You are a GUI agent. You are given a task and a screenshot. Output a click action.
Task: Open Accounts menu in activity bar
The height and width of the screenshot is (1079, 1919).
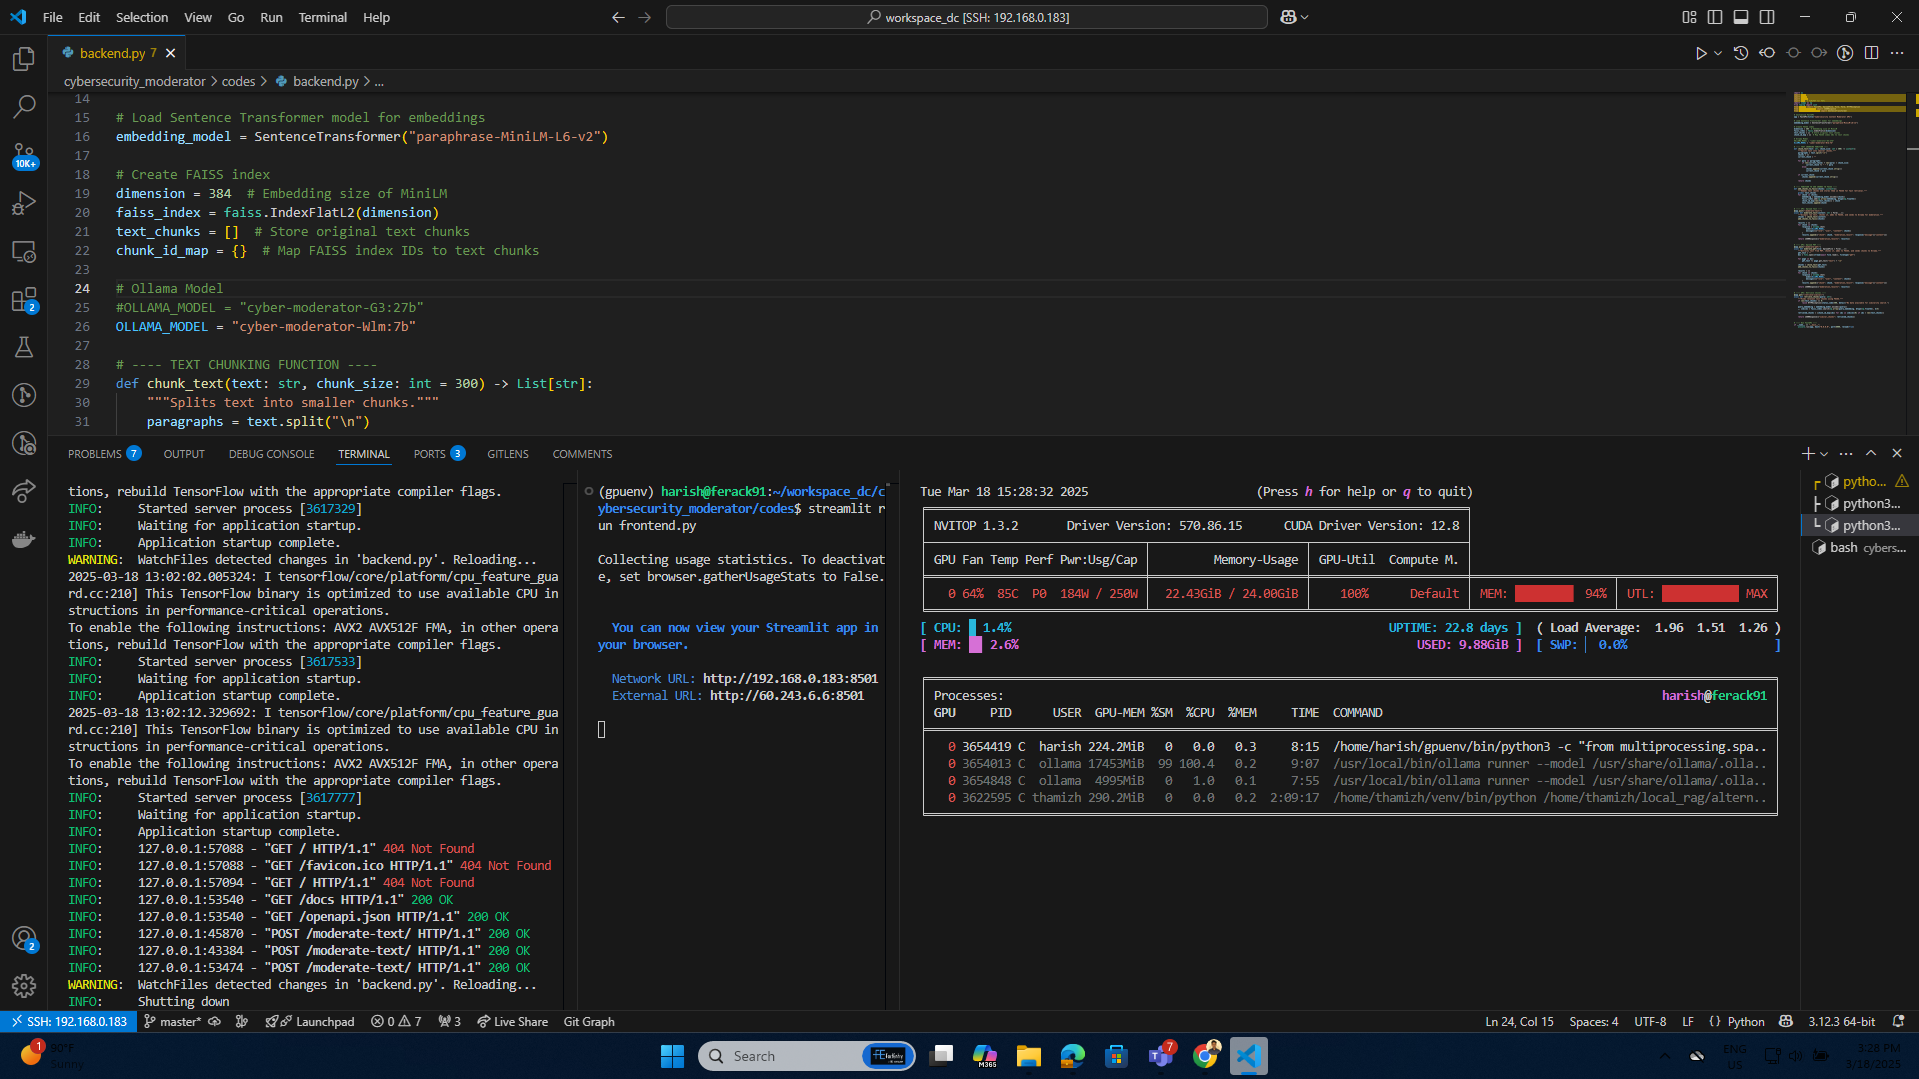24,939
